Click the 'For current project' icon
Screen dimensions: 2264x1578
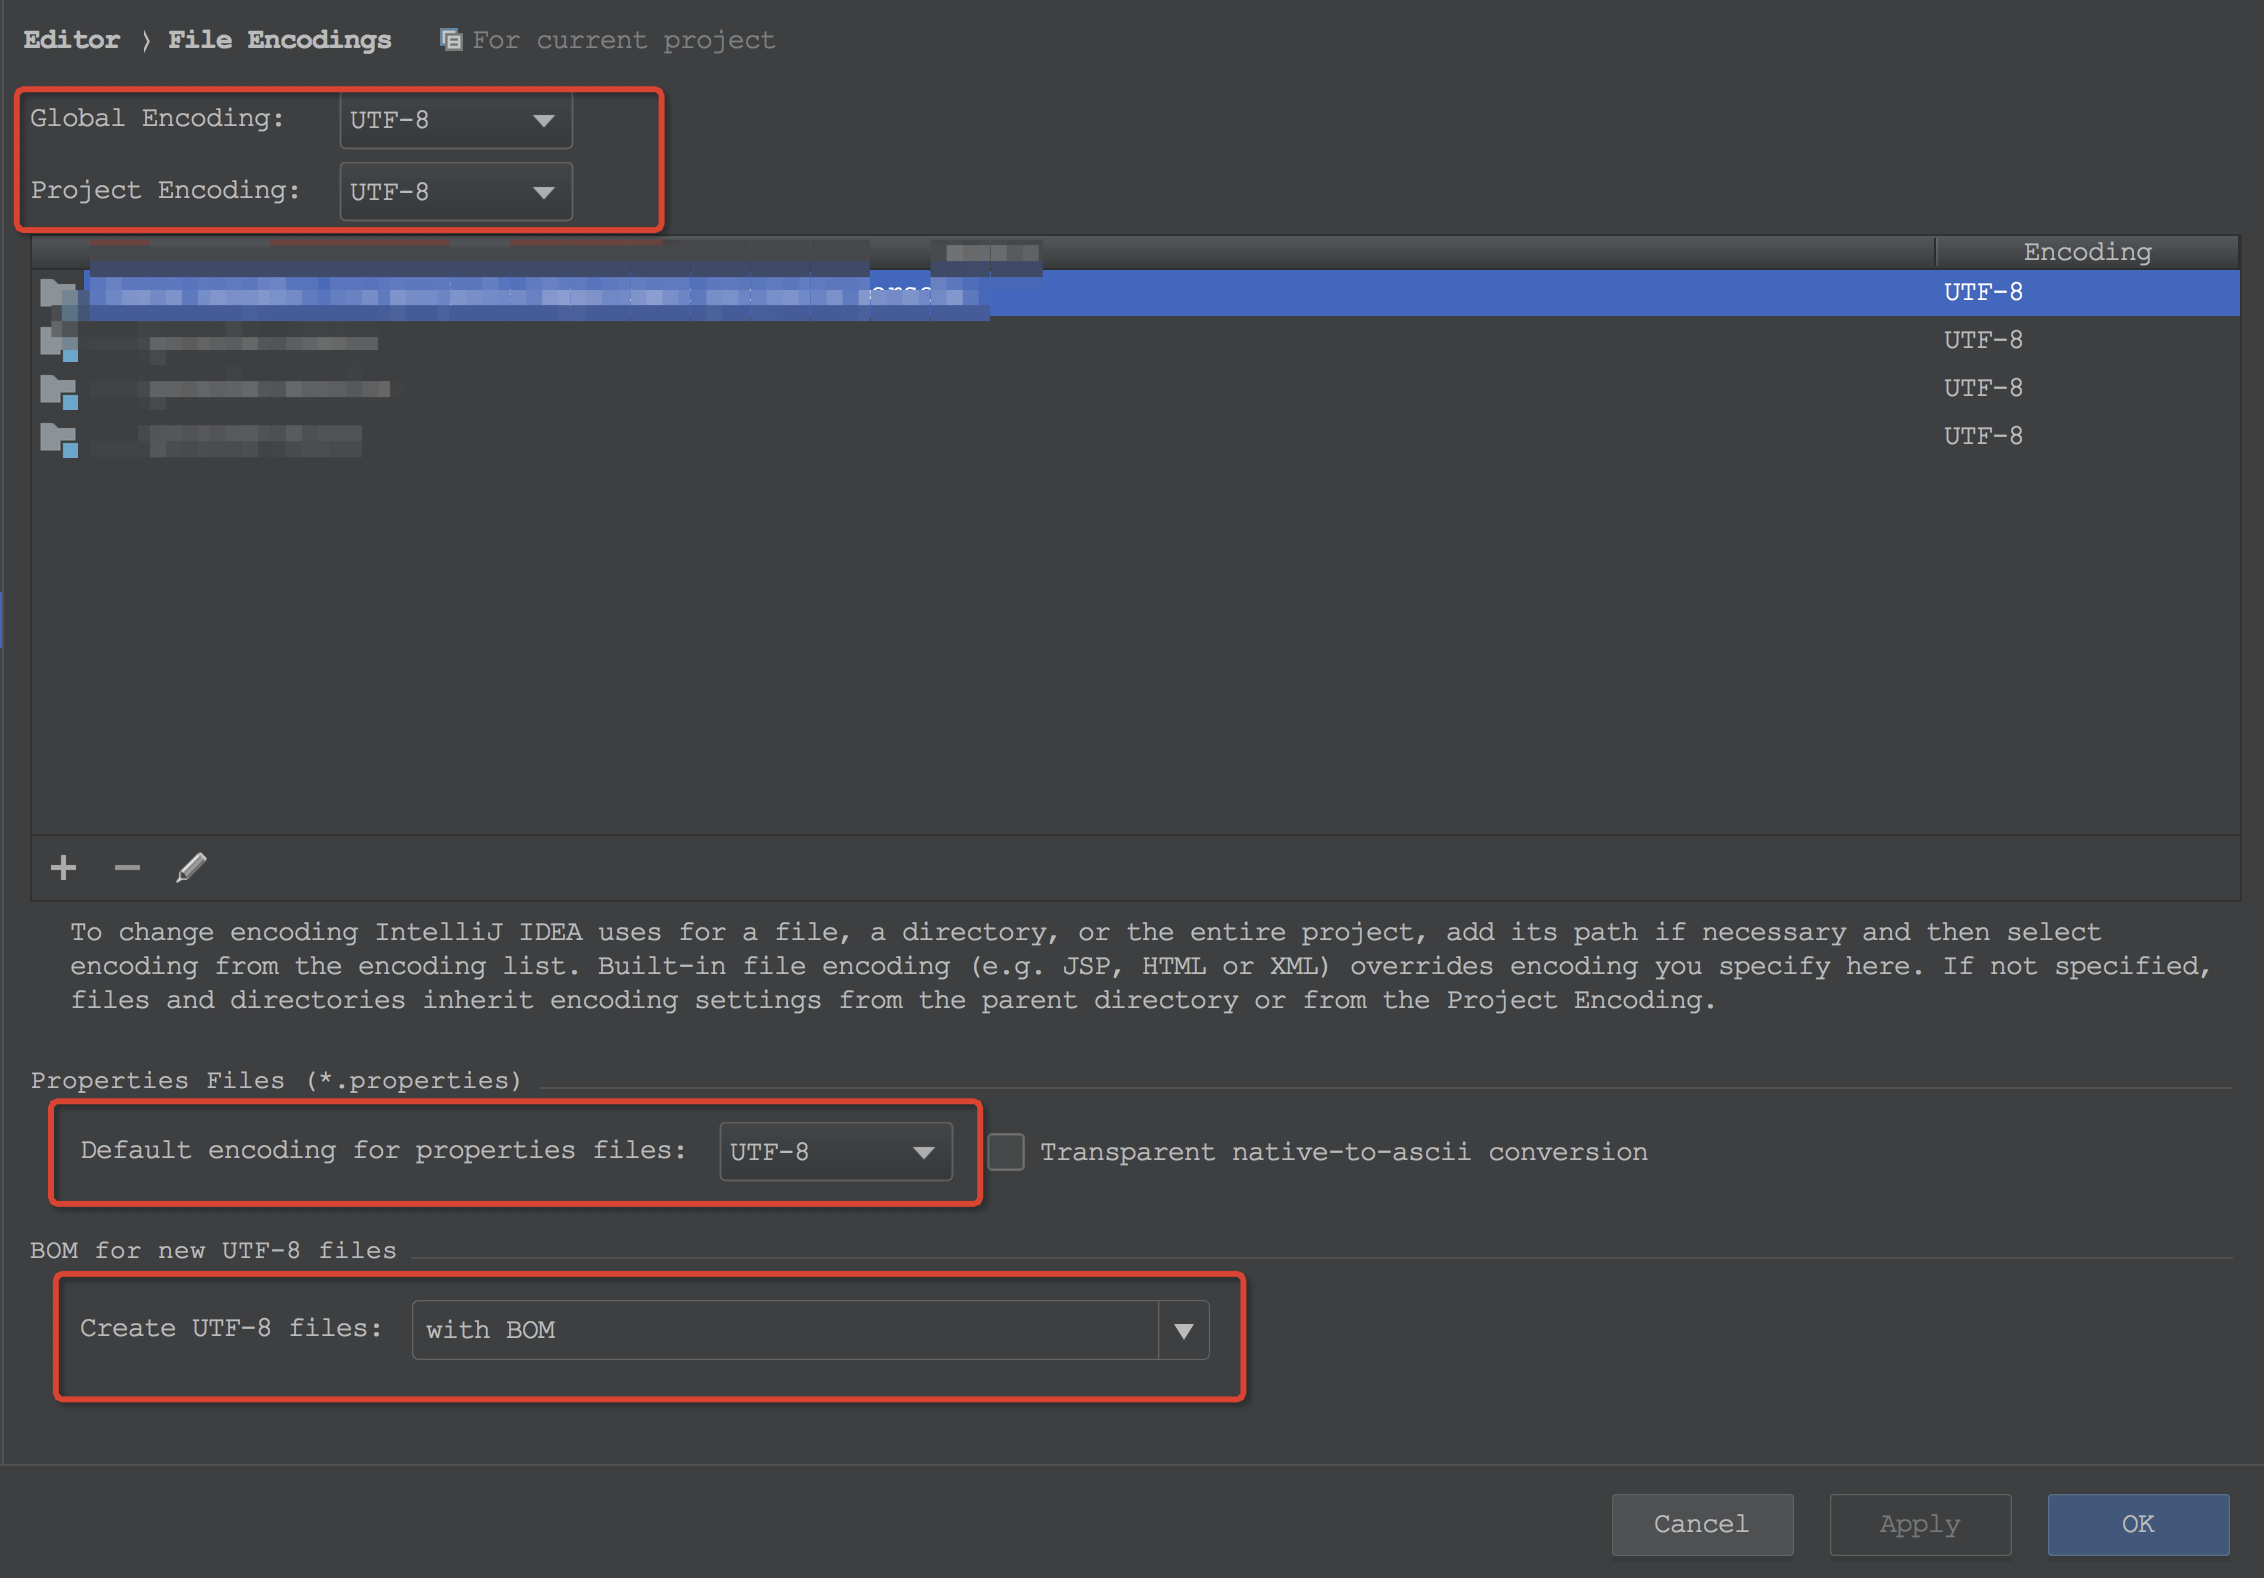(x=451, y=40)
